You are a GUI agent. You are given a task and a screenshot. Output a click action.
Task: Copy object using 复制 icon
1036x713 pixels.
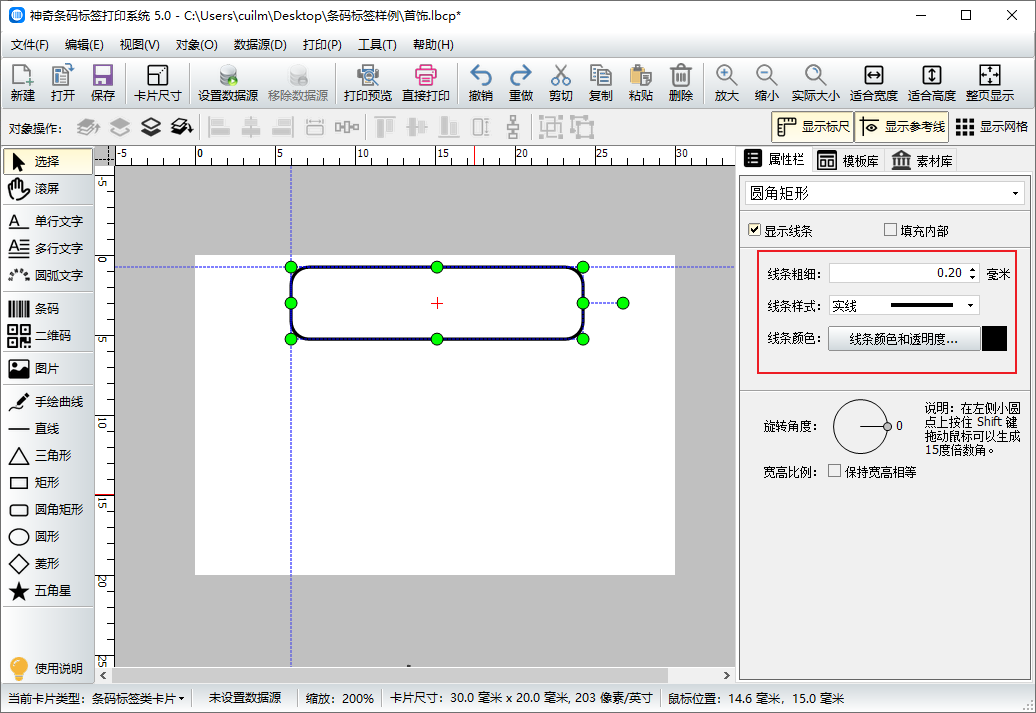tap(601, 83)
